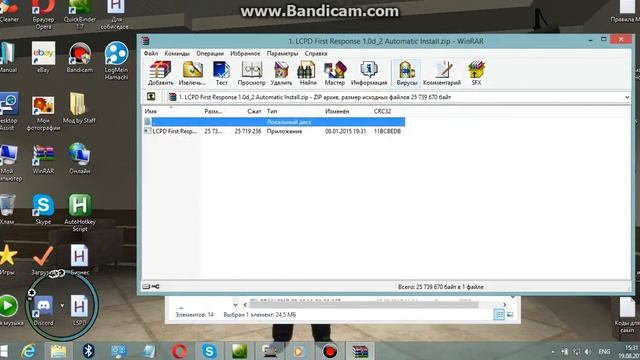Select the LSPD desktop file icon

click(x=79, y=311)
